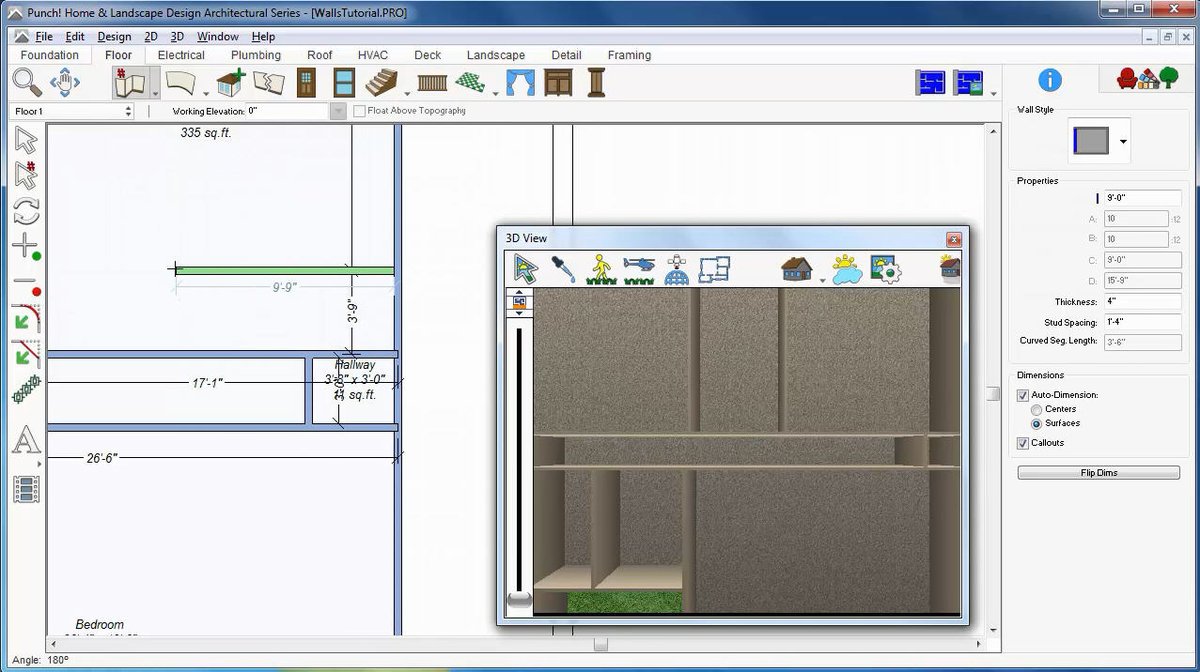This screenshot has width=1200, height=672.
Task: Select the Pan hand tool
Action: click(x=65, y=82)
